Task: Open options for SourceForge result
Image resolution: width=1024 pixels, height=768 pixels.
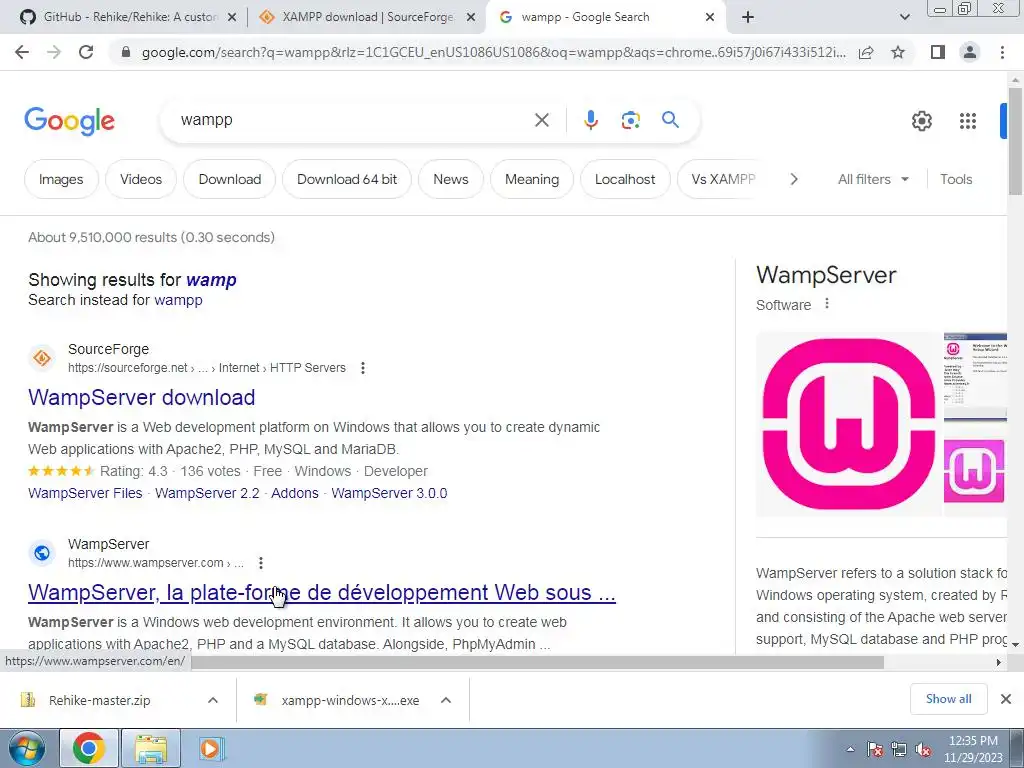Action: pyautogui.click(x=362, y=368)
